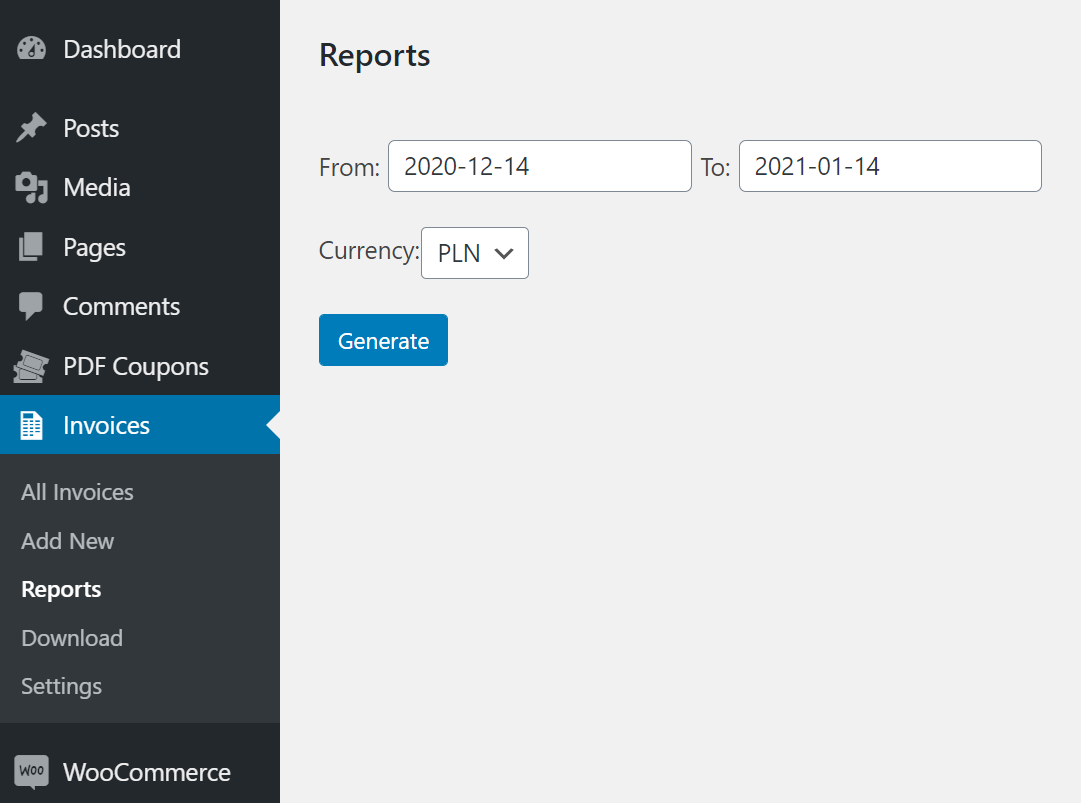
Task: Open the Currency PLN dropdown
Action: (x=475, y=253)
